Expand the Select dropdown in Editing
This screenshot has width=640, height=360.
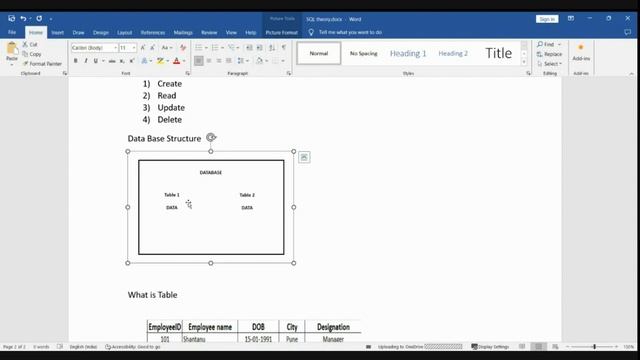point(550,64)
